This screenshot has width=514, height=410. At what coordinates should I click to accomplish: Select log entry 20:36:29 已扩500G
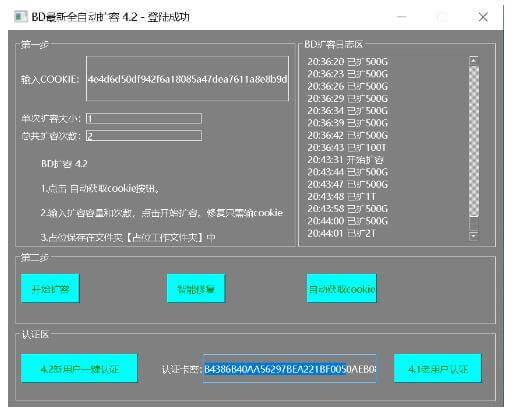(347, 99)
